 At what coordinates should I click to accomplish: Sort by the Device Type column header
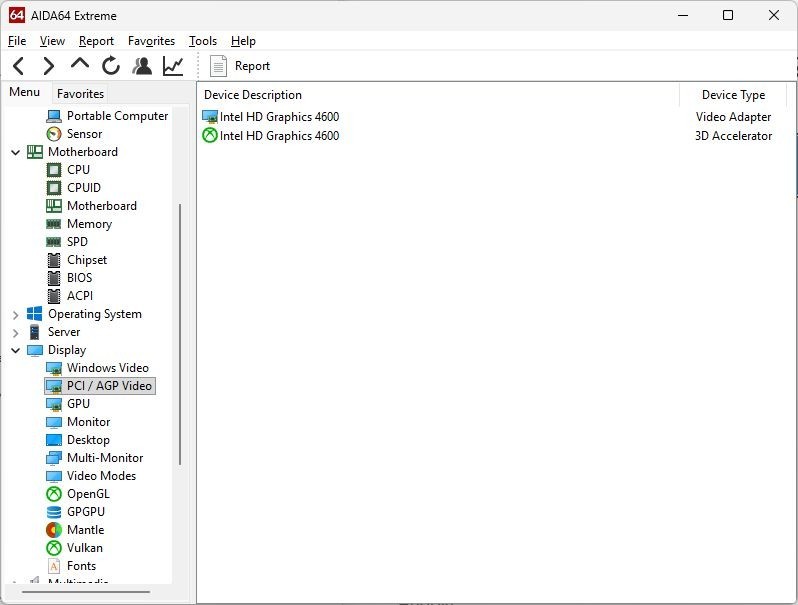[733, 95]
